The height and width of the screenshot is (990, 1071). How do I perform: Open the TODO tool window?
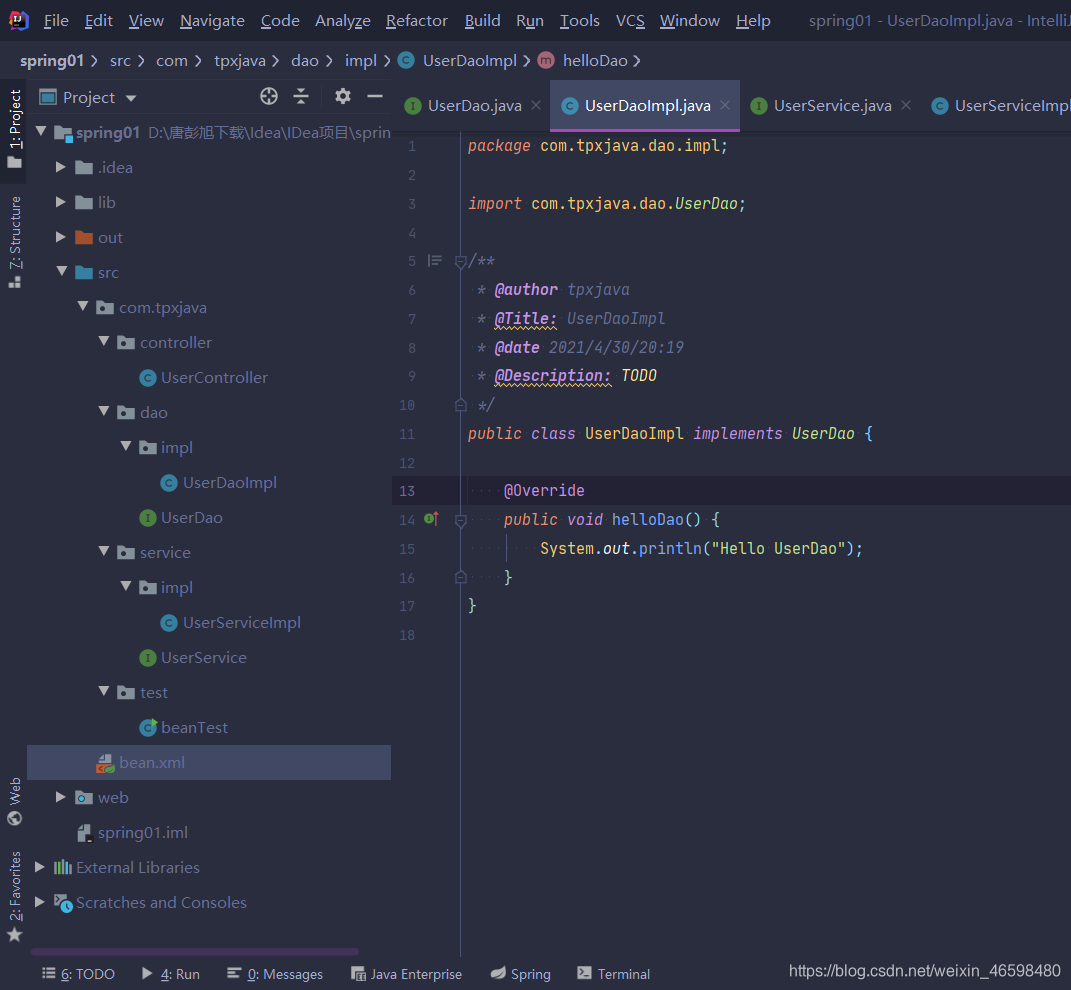(x=79, y=974)
